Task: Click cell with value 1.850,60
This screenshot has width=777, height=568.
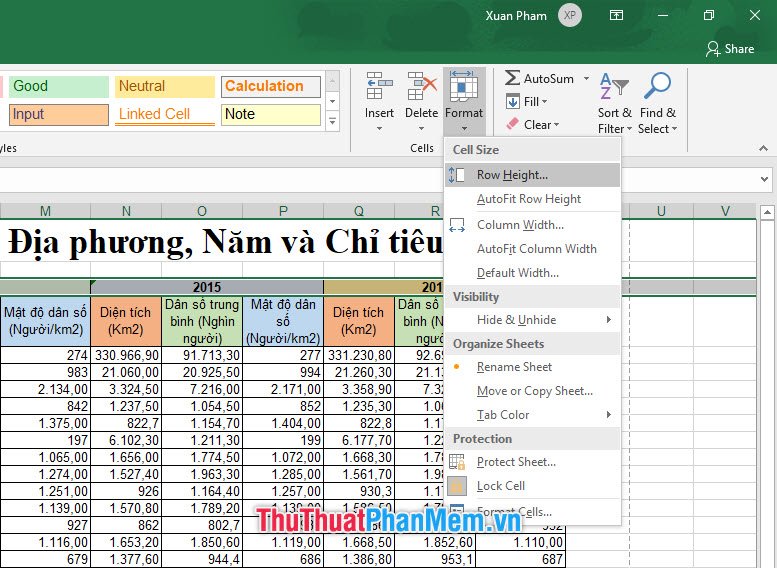Action: (202, 542)
